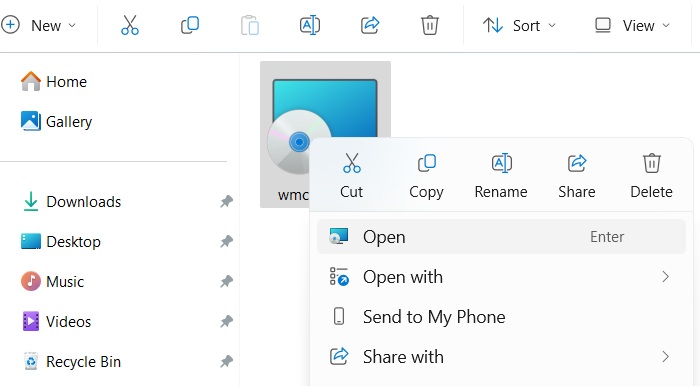Click the toolbar Delete trash icon
Screen dimensions: 700x386
click(x=430, y=25)
